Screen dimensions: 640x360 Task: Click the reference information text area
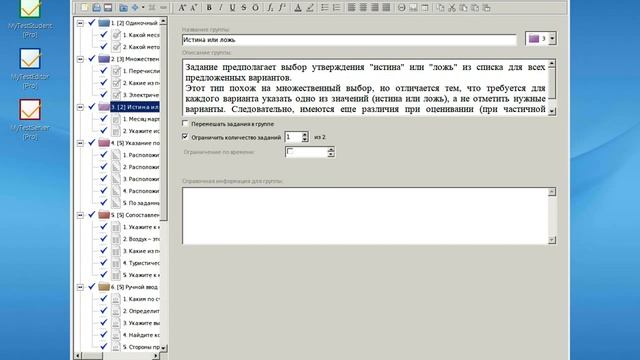tap(364, 216)
